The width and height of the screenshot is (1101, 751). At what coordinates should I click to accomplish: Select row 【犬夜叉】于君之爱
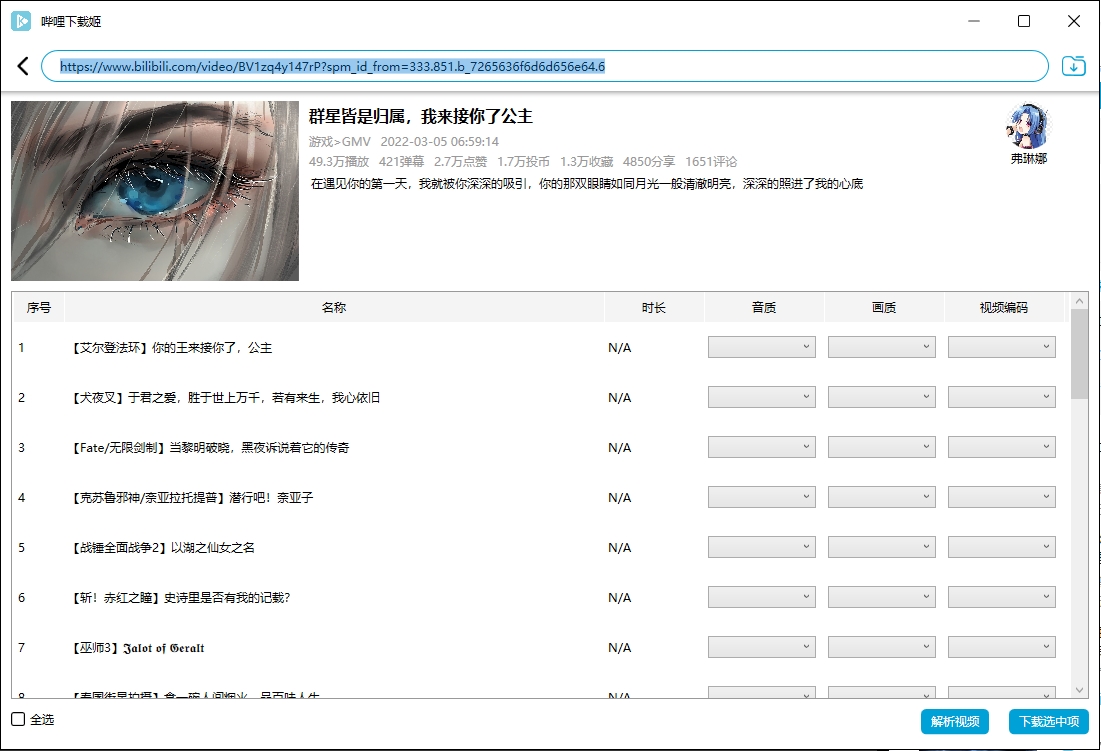click(x=541, y=397)
